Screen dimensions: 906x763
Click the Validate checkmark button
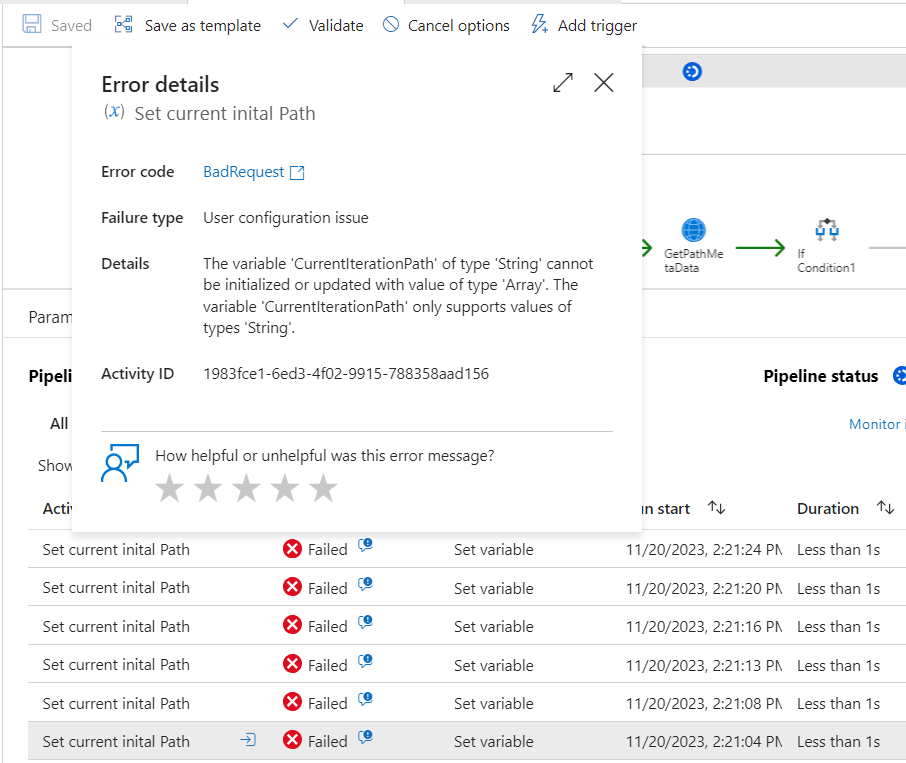click(x=322, y=25)
